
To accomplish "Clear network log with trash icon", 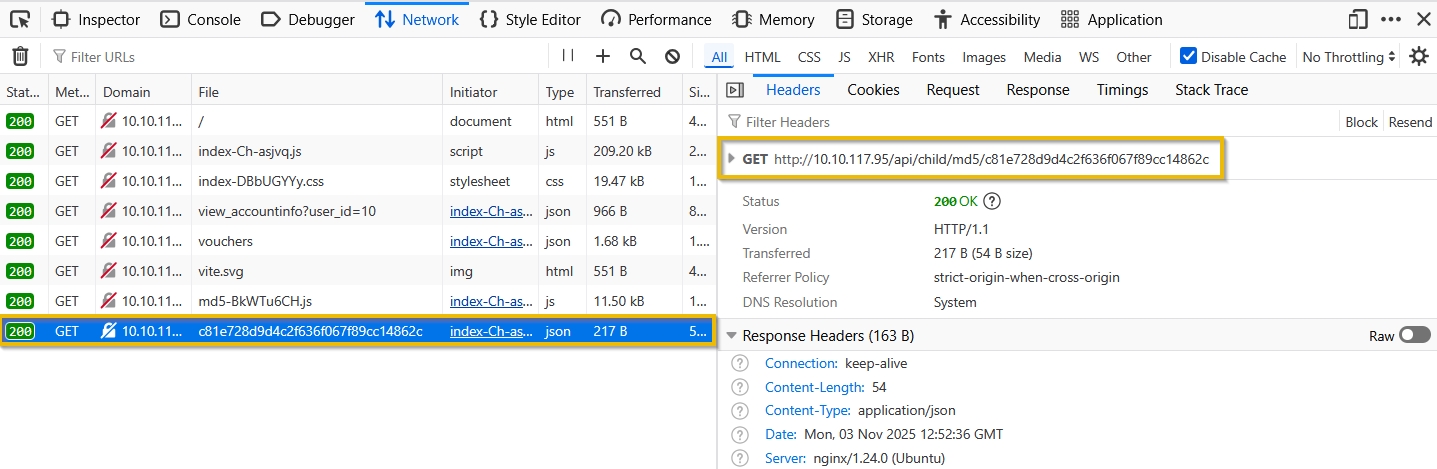I will pos(20,57).
